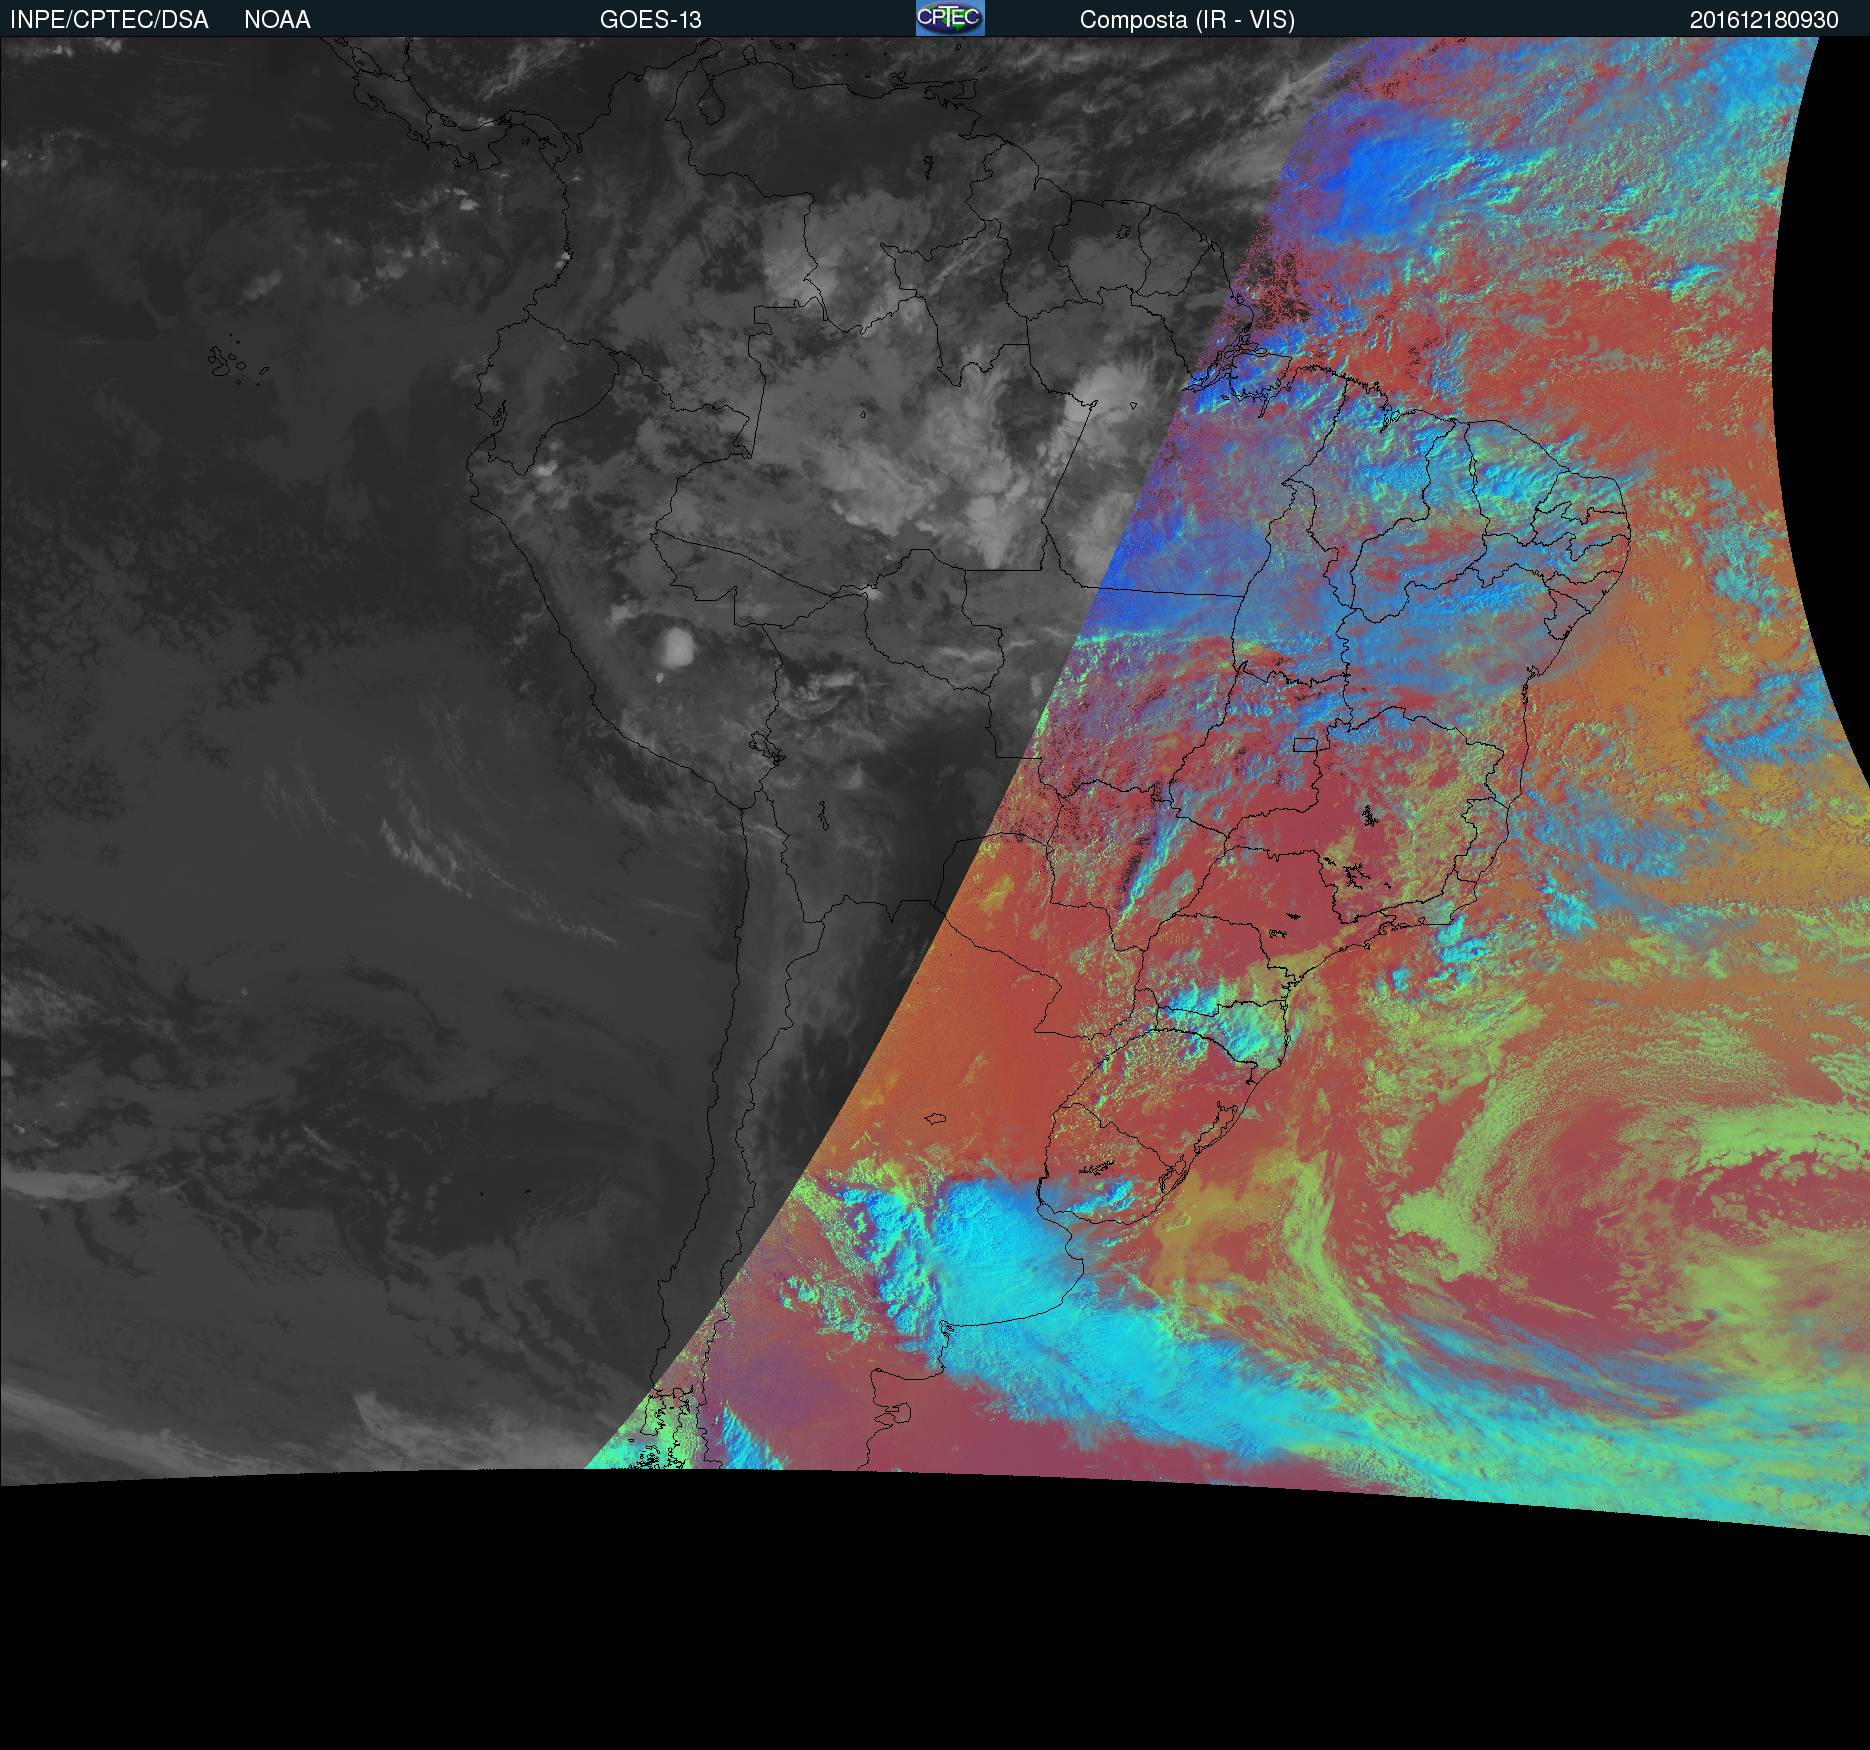This screenshot has width=1870, height=1750.
Task: Click the INPE/CPTEC/DSA header label
Action: [109, 20]
